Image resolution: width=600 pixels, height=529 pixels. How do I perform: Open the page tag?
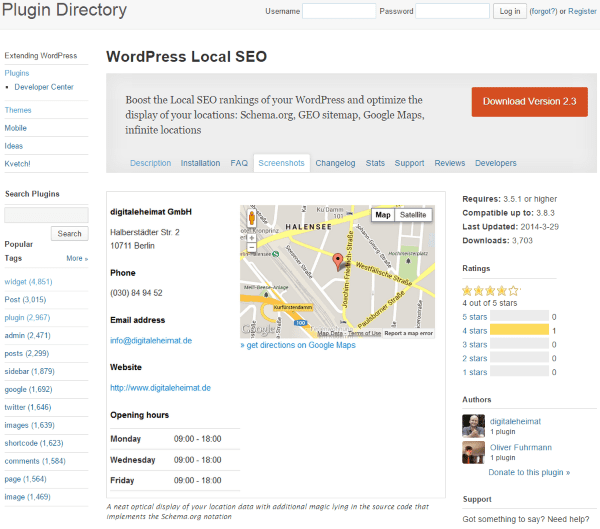[x=25, y=479]
